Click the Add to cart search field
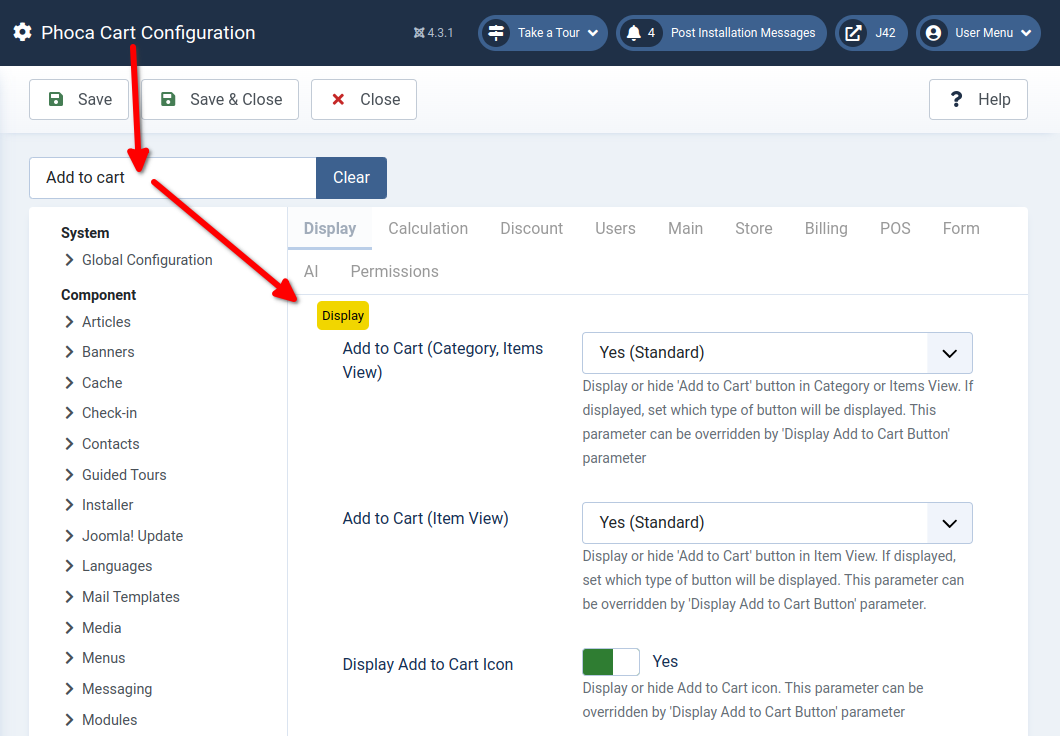This screenshot has width=1060, height=736. click(x=172, y=178)
